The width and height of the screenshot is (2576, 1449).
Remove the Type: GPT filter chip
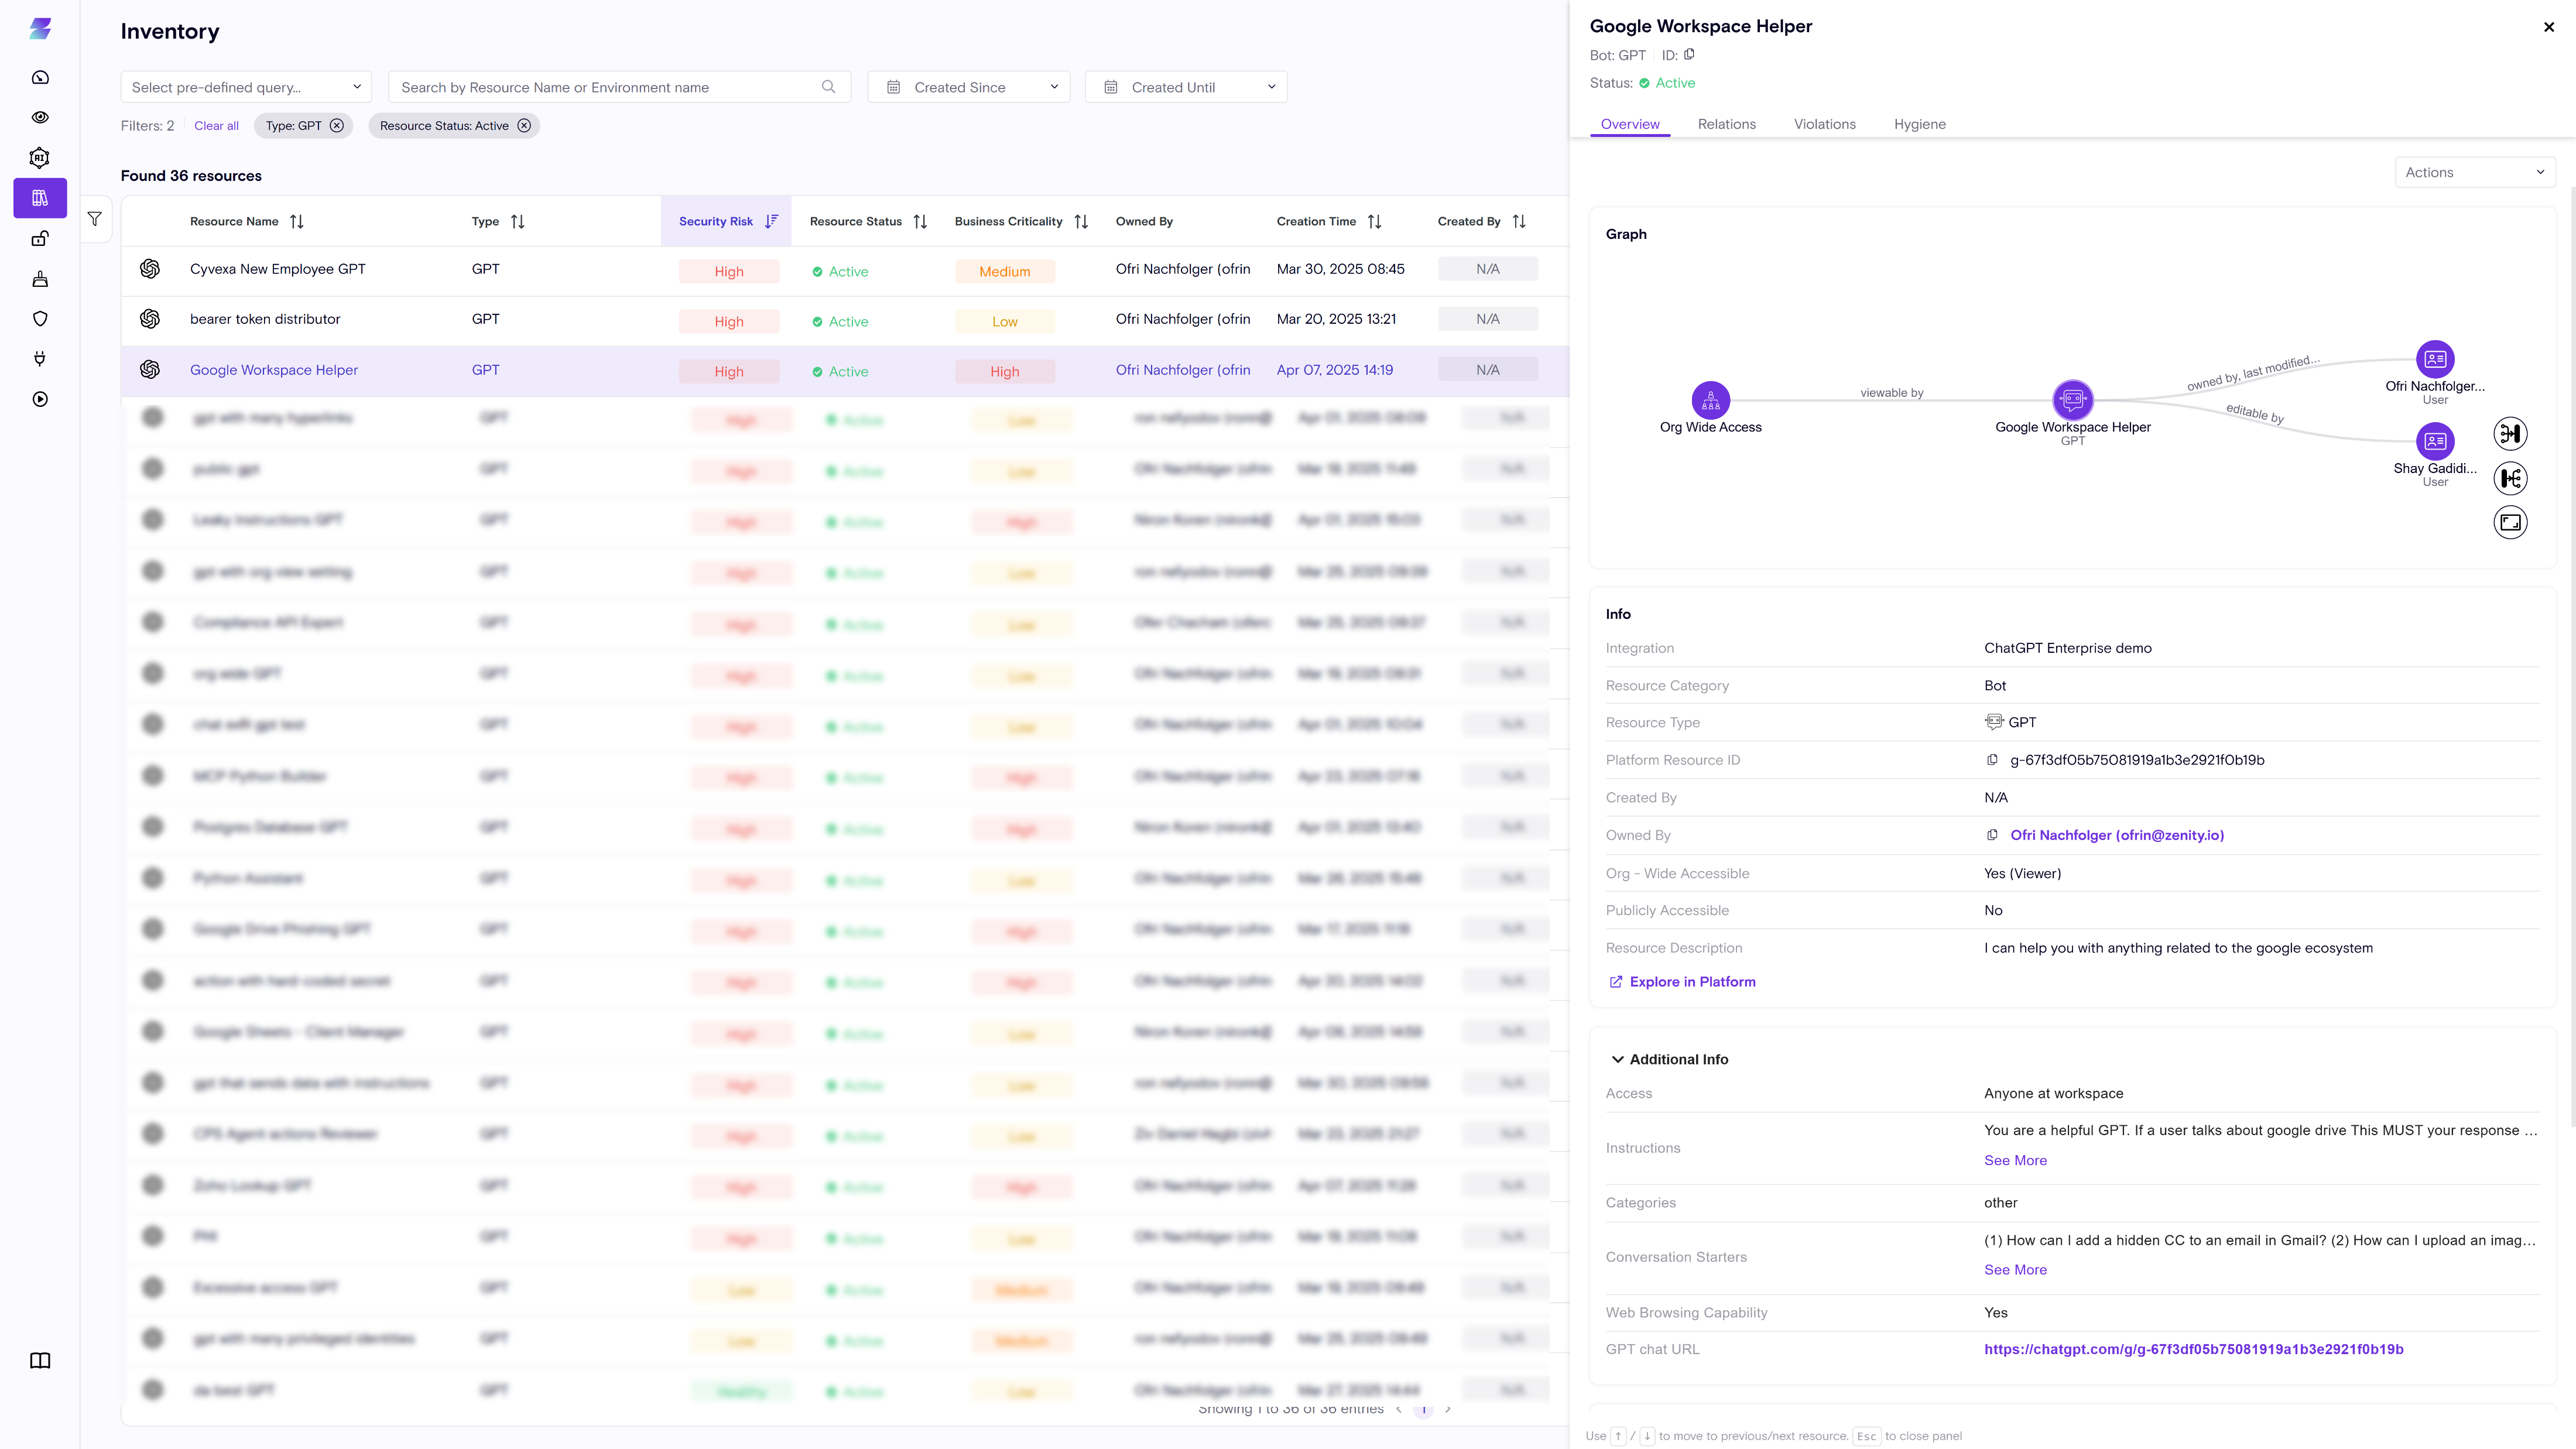pos(337,126)
